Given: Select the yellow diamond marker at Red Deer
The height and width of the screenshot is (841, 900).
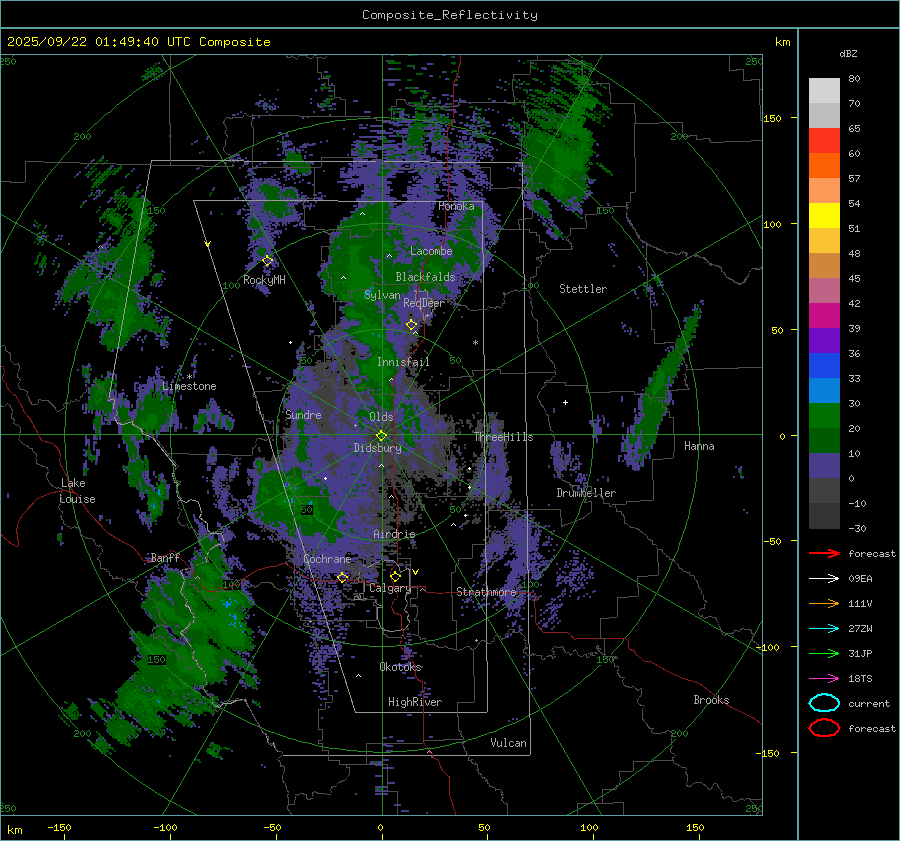Looking at the screenshot, I should pos(411,325).
